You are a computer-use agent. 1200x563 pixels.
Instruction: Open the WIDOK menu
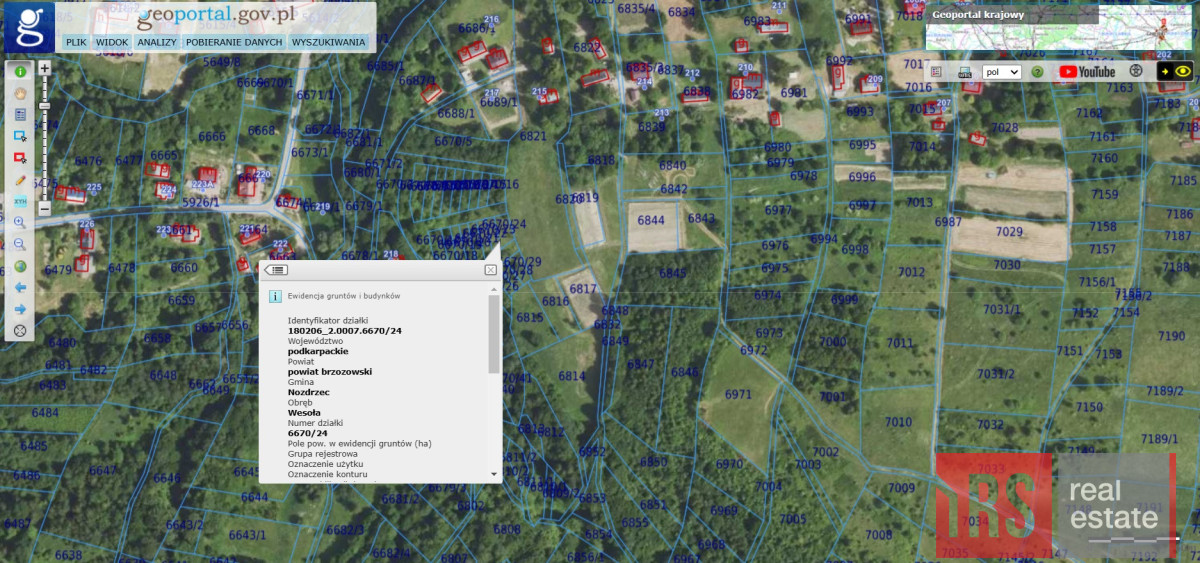[112, 43]
